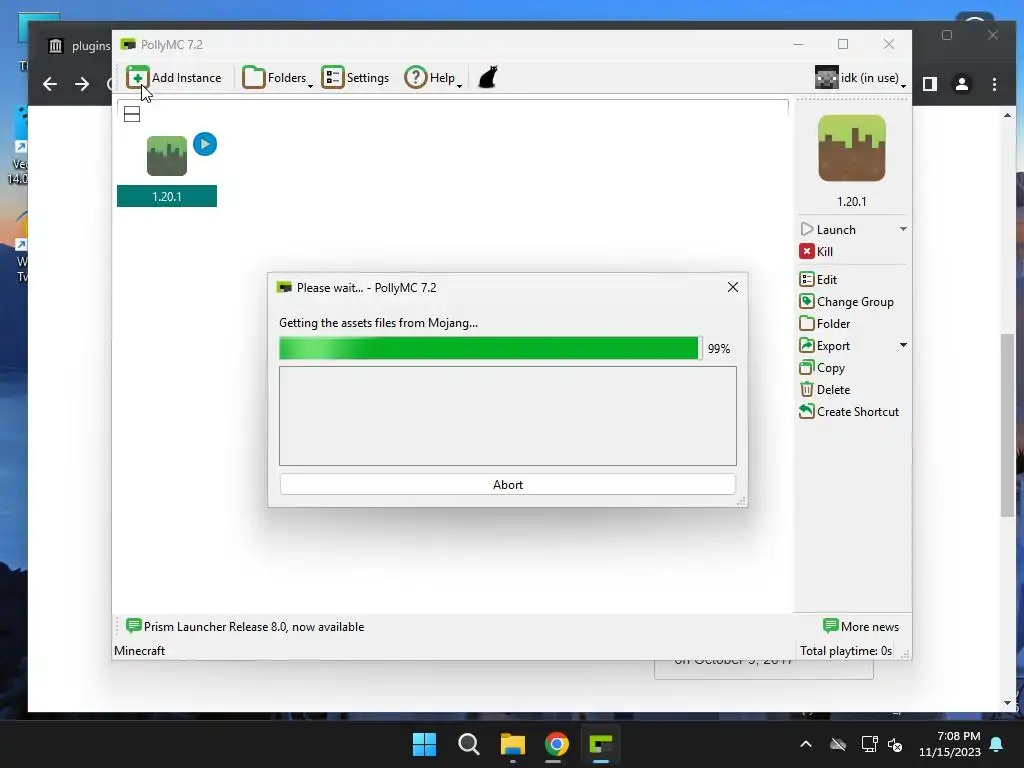Screen dimensions: 1024x768
Task: Click the browser page vertical scrollbar
Action: pos(1007,424)
